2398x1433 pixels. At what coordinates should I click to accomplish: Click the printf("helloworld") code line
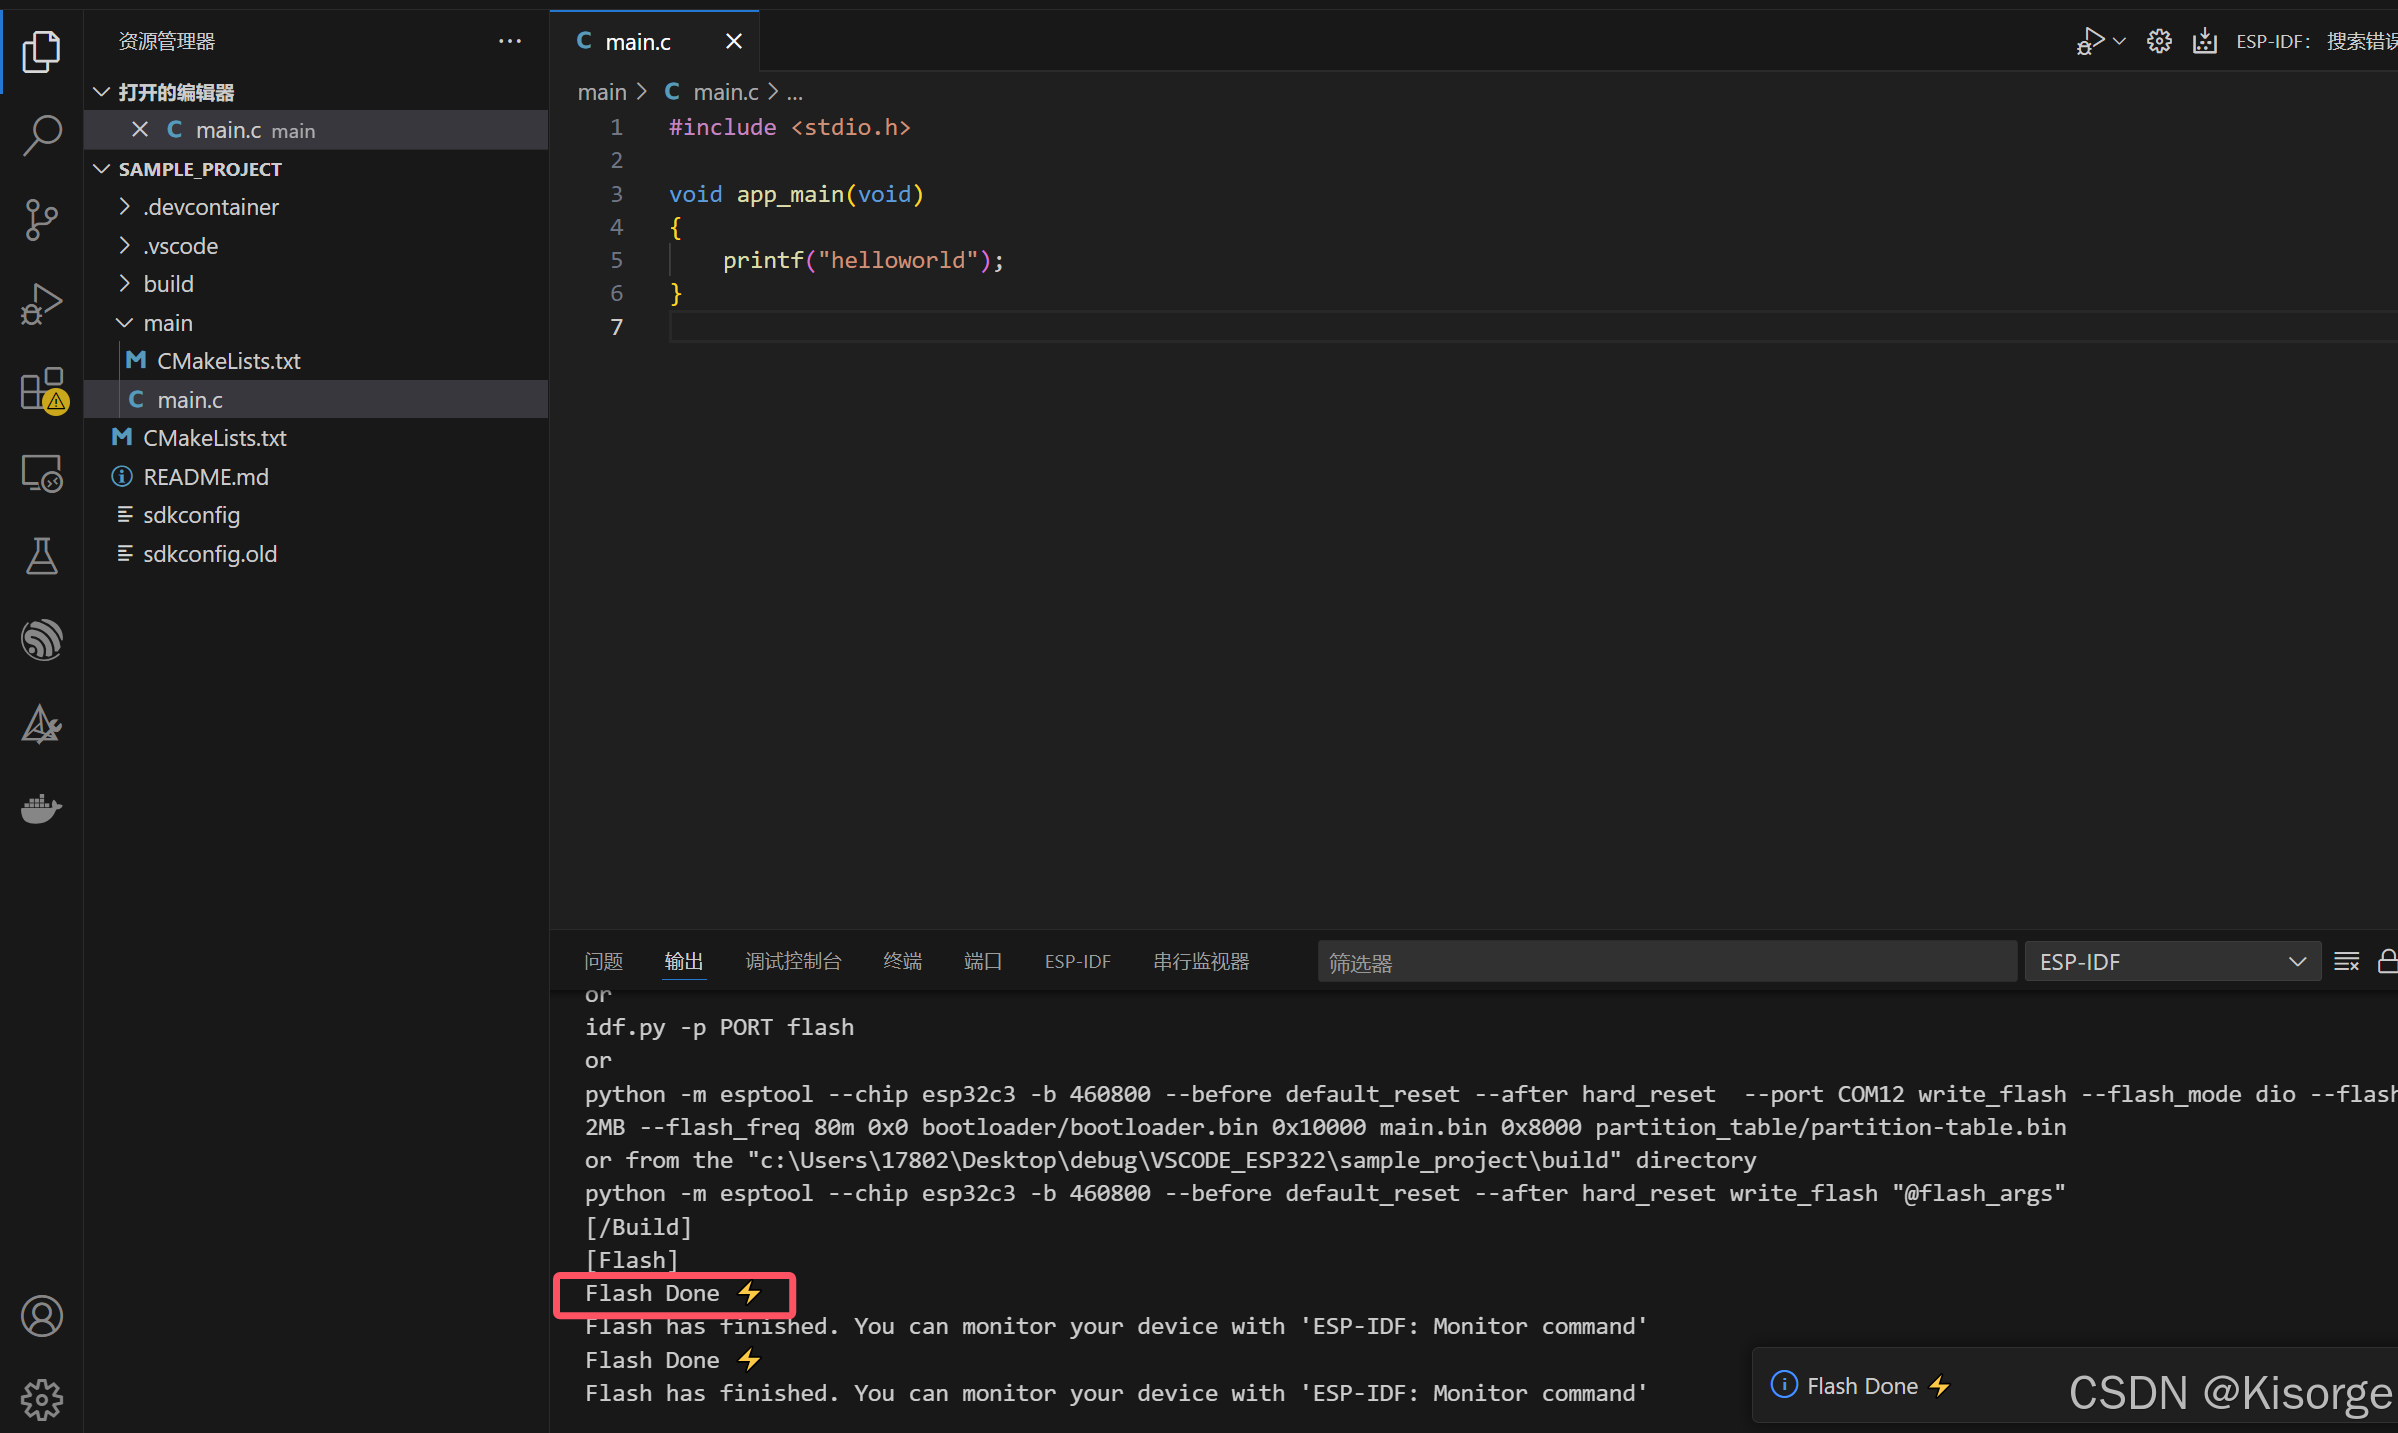click(x=863, y=260)
